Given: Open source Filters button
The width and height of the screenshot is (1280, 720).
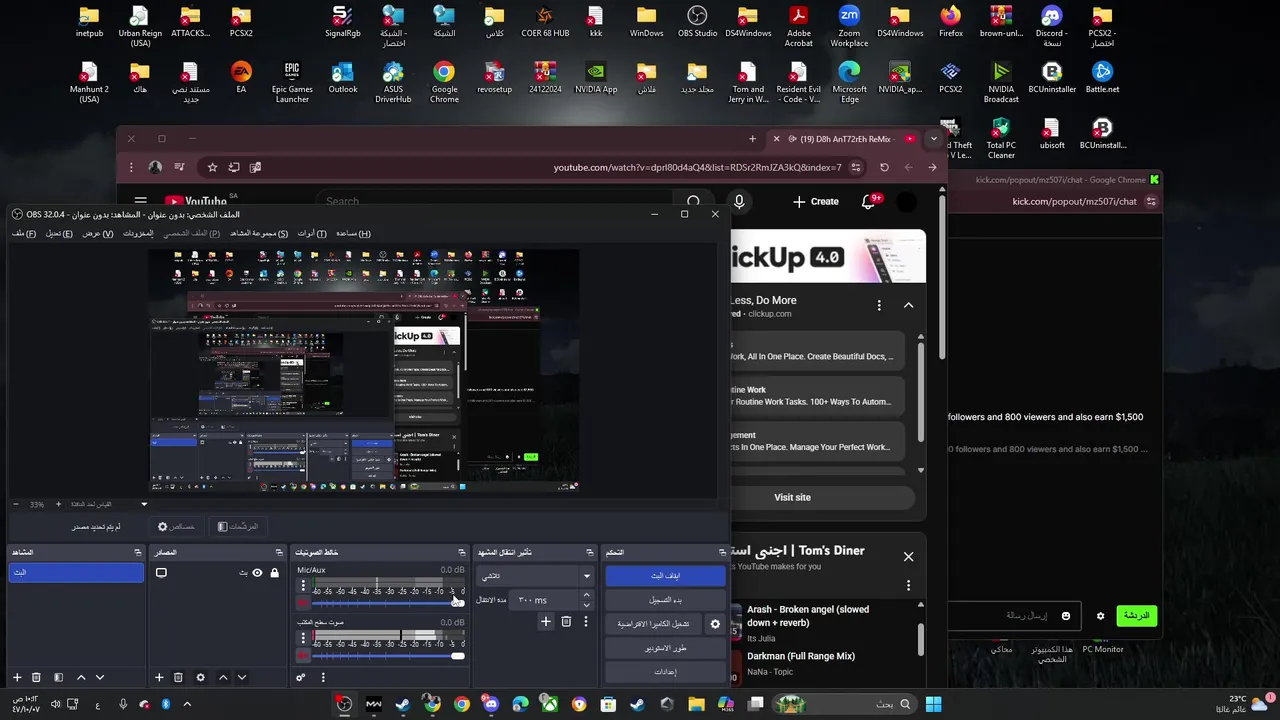Looking at the screenshot, I should [238, 526].
